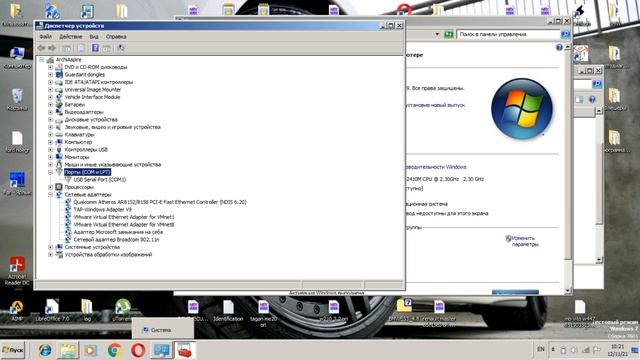Click the Back arrow in Device Manager toolbar
This screenshot has height=360, width=640.
pos(41,48)
